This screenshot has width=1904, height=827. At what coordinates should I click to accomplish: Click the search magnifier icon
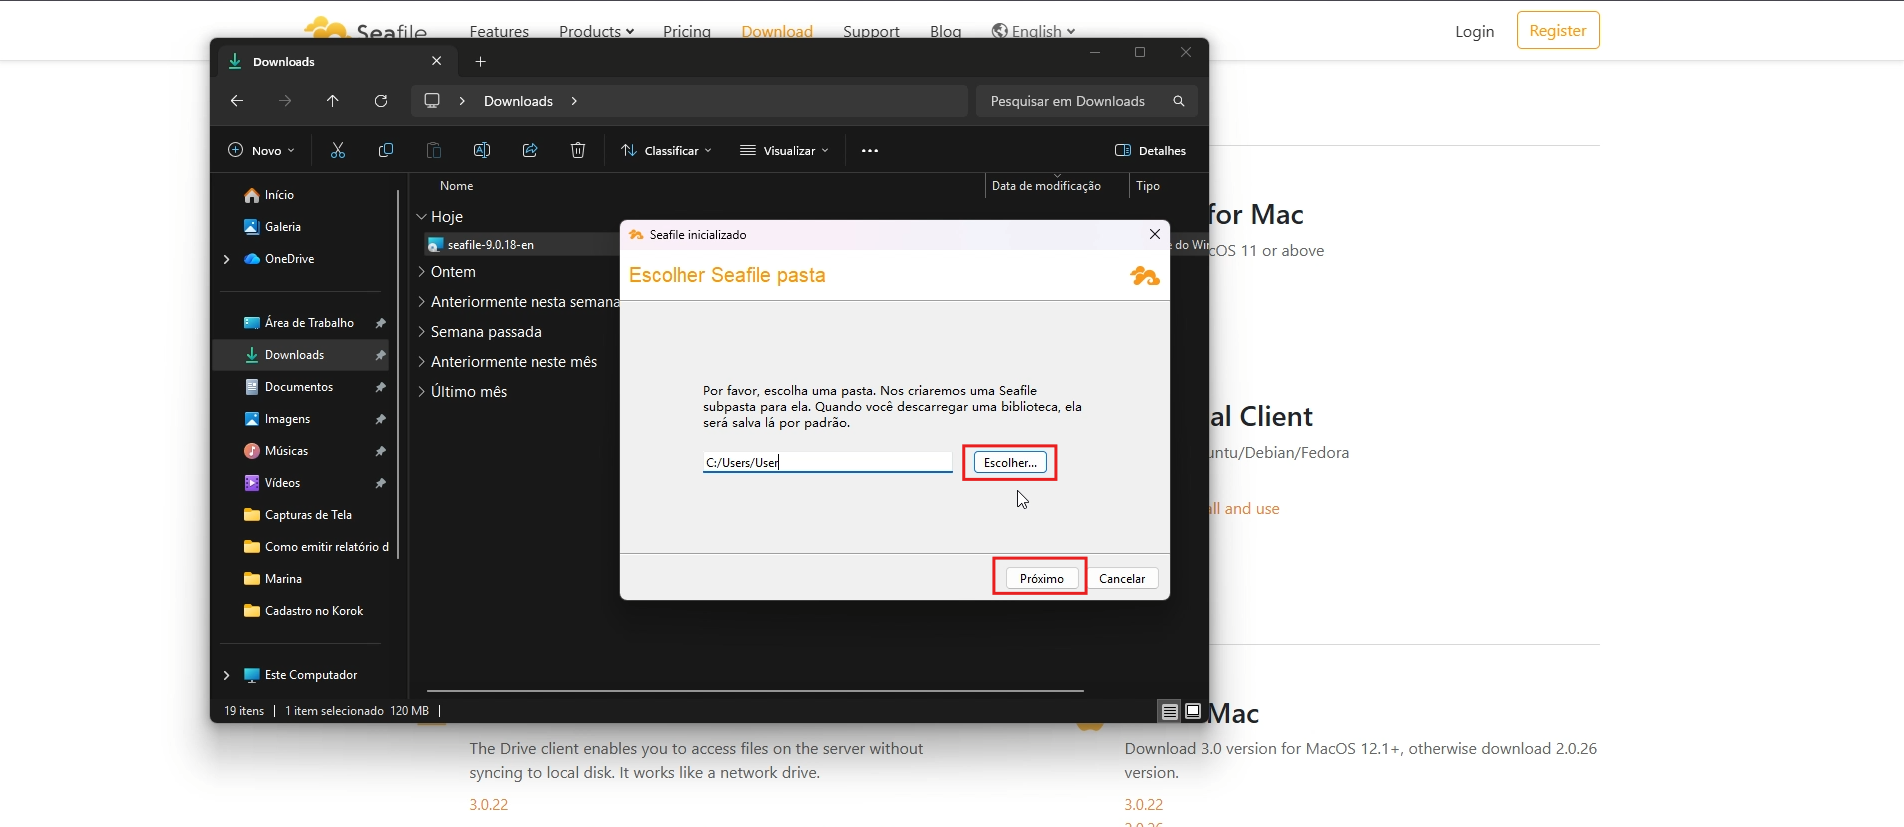click(1179, 101)
